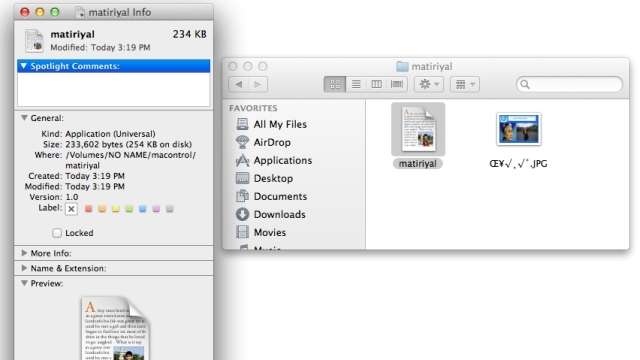The width and height of the screenshot is (640, 360).
Task: Click the FAVORITES sidebar heading
Action: [253, 108]
